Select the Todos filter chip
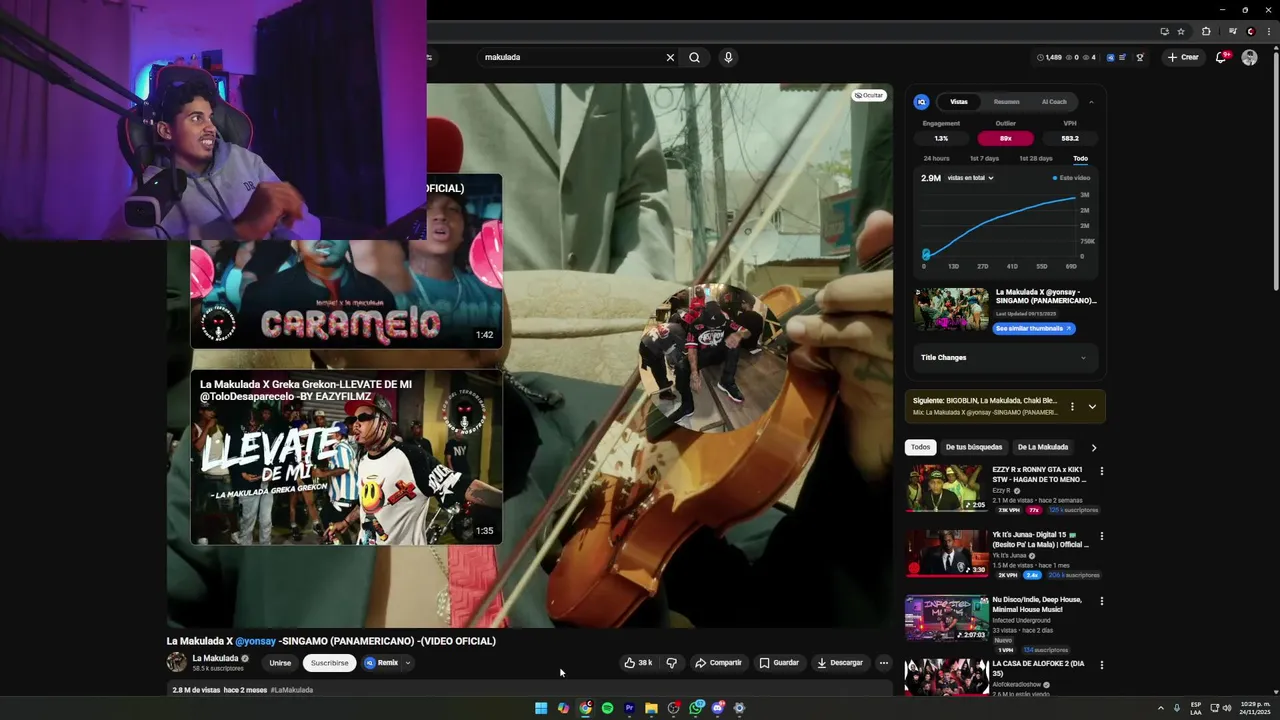Image resolution: width=1280 pixels, height=720 pixels. coord(920,447)
